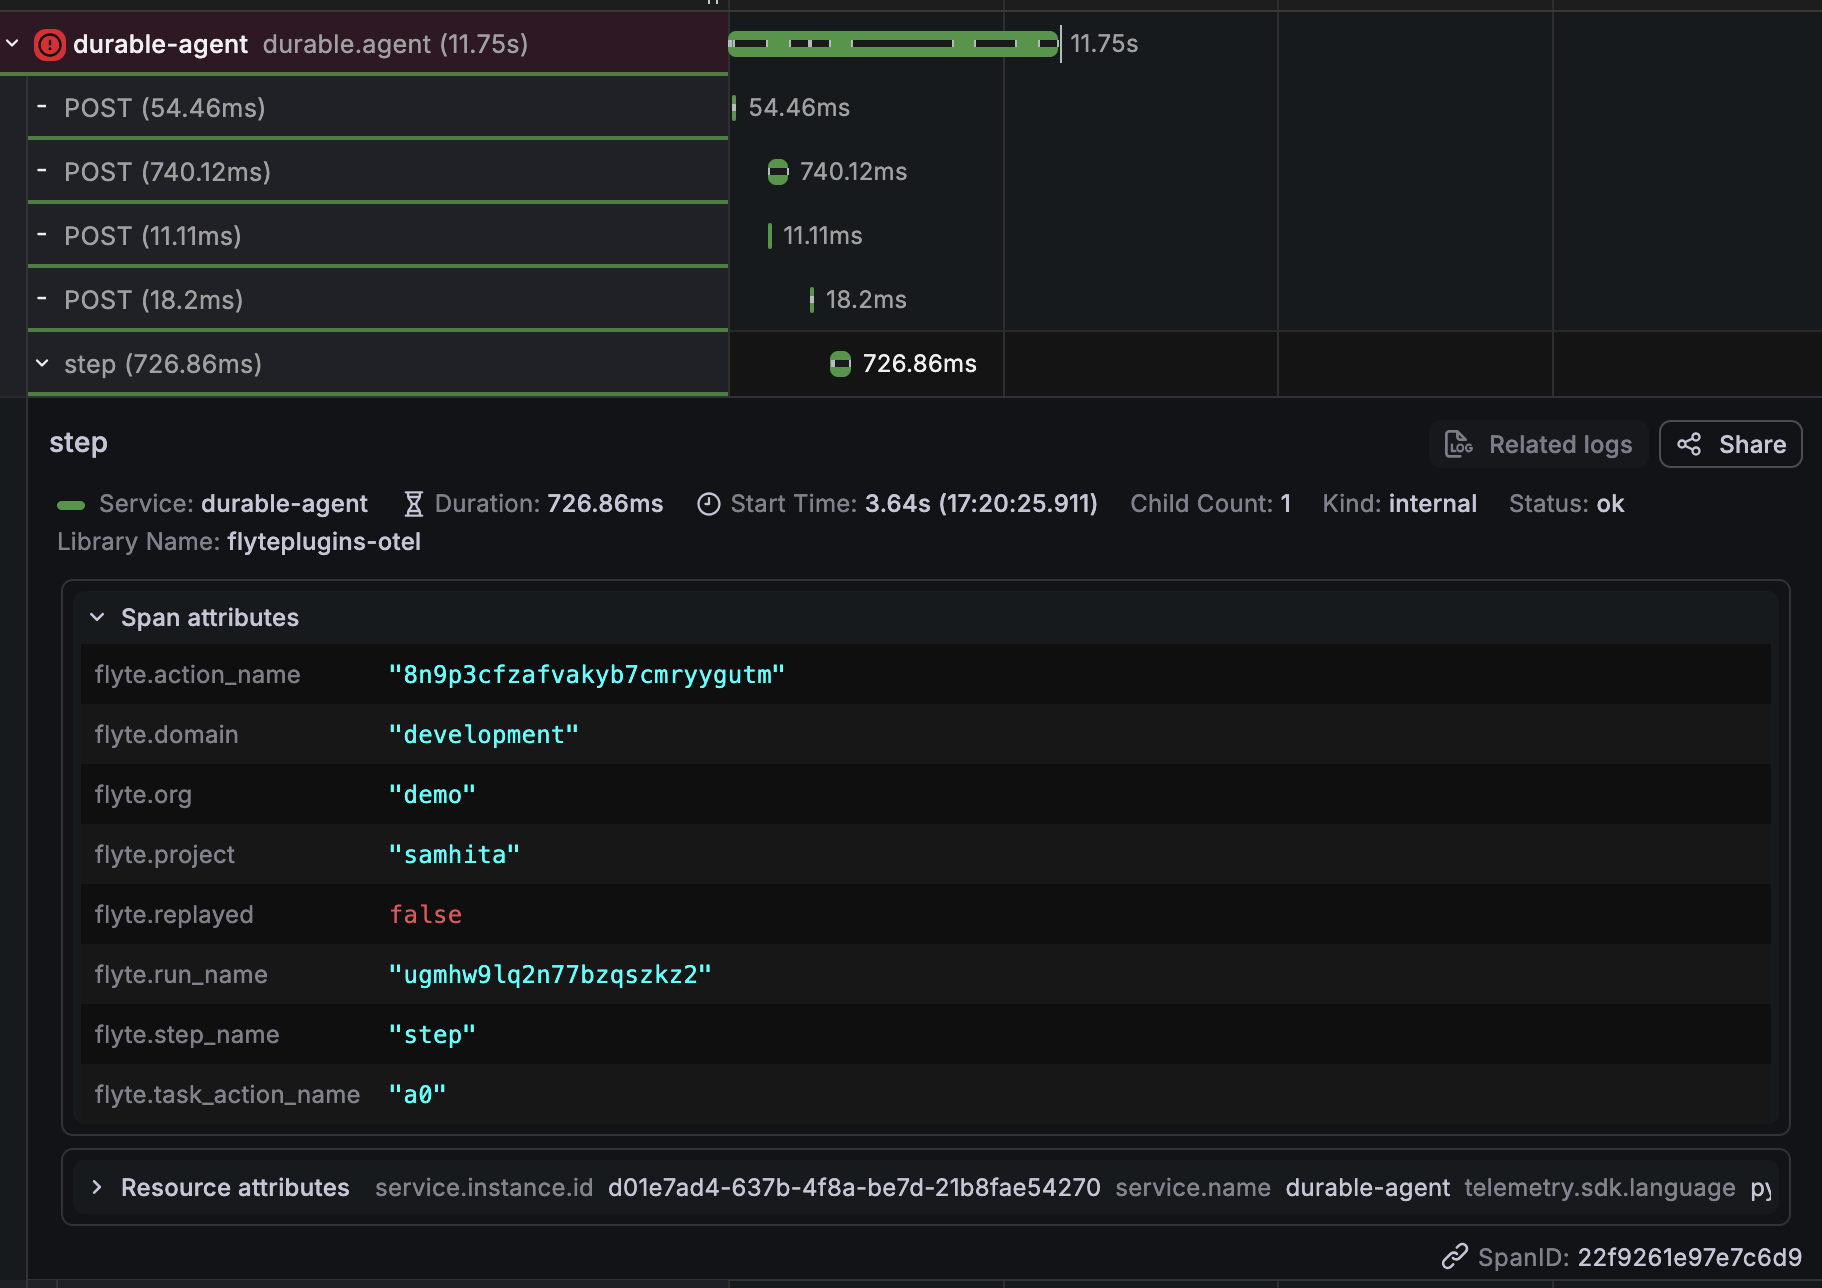
Task: Click the 740.12ms span bar in timeline
Action: [x=778, y=172]
